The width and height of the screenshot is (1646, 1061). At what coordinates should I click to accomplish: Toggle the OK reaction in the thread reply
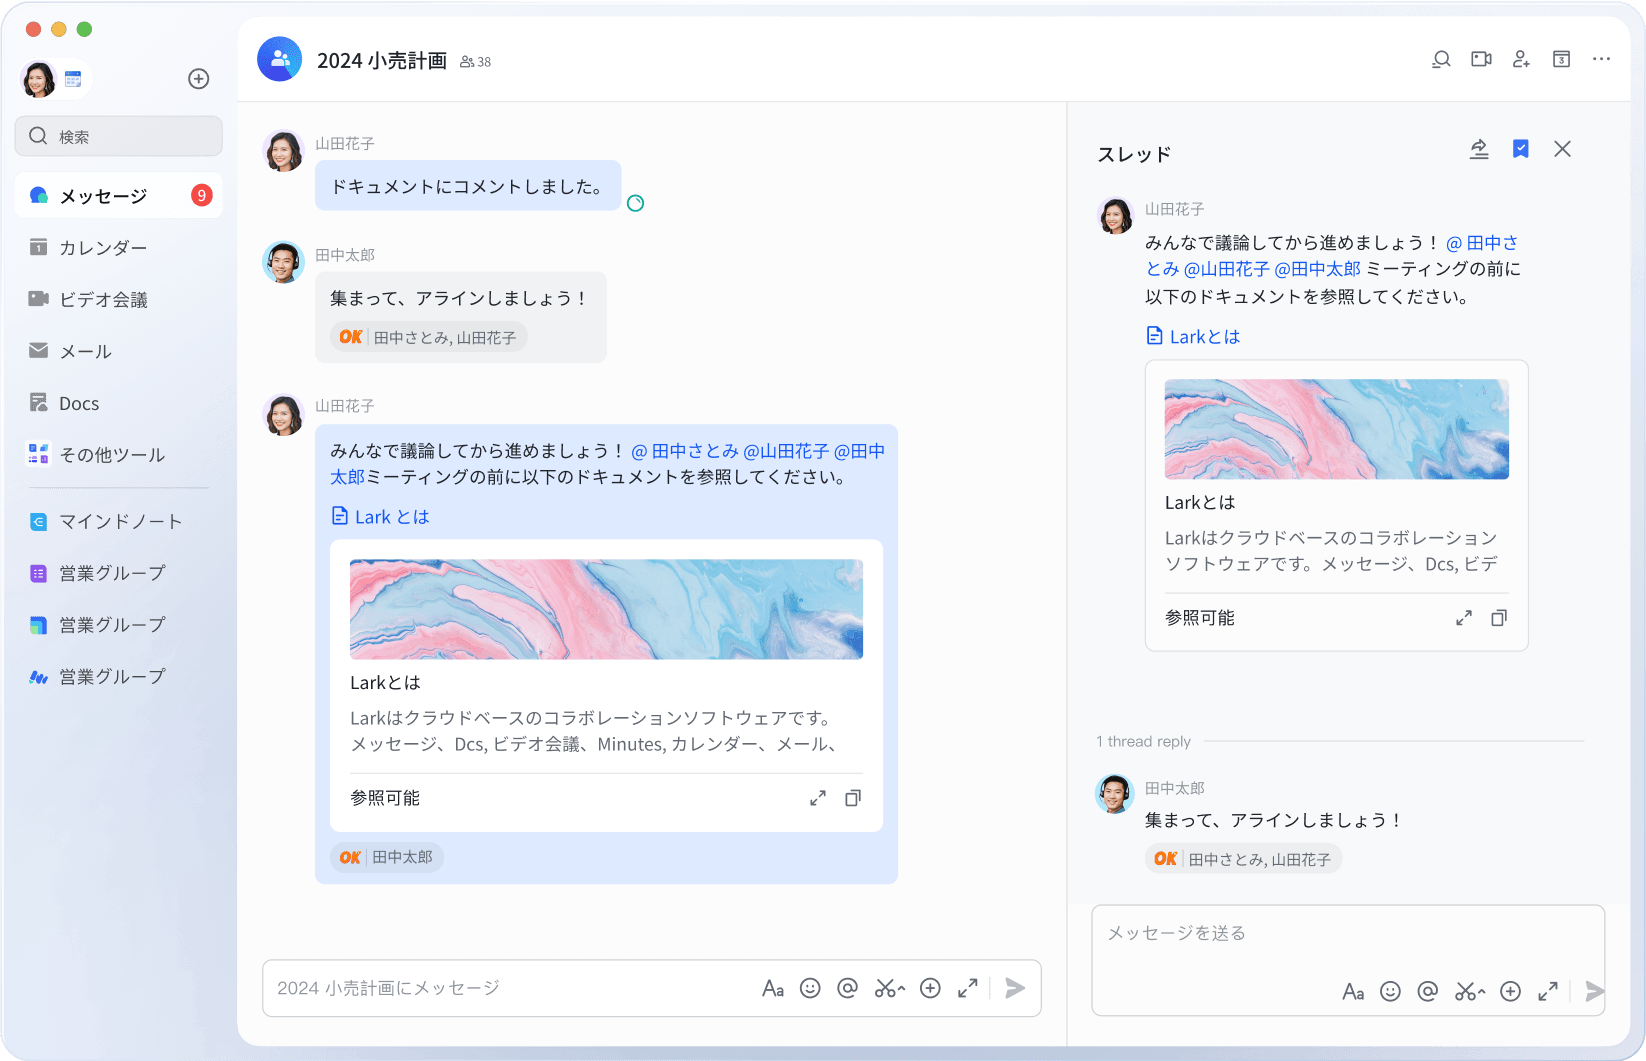point(1243,858)
